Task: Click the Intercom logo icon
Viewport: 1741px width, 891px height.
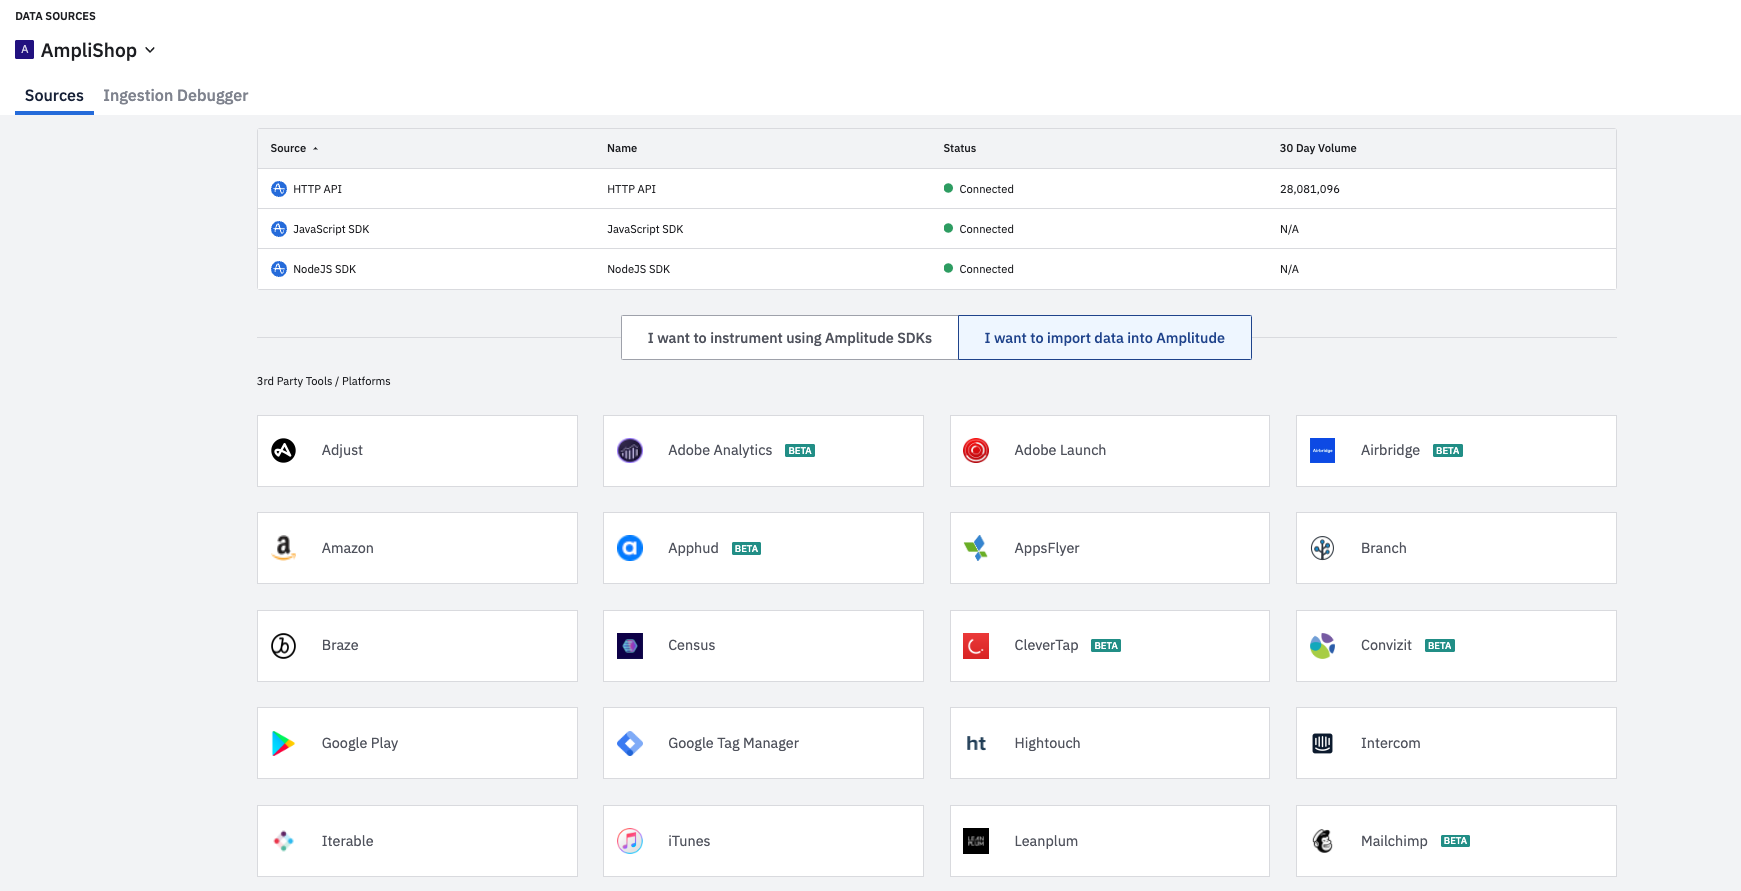Action: (x=1323, y=743)
